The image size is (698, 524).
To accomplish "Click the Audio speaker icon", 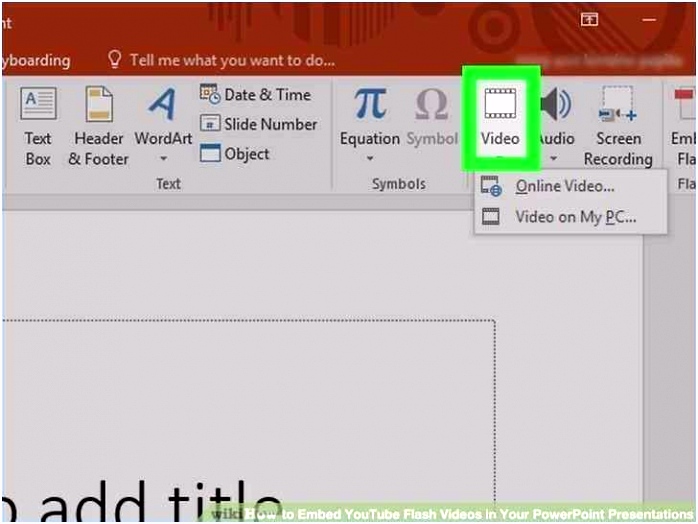I will tap(556, 104).
